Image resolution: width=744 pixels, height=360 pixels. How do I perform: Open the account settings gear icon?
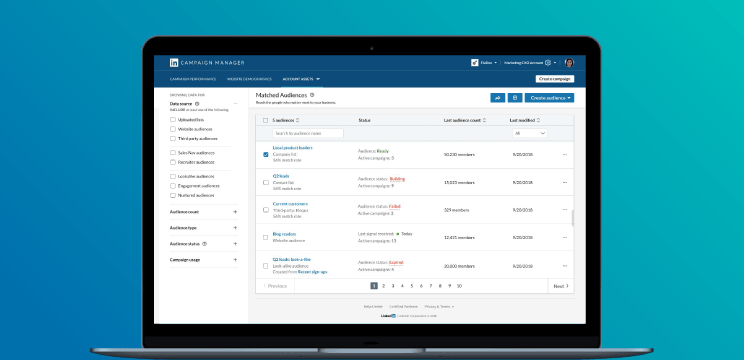click(548, 63)
